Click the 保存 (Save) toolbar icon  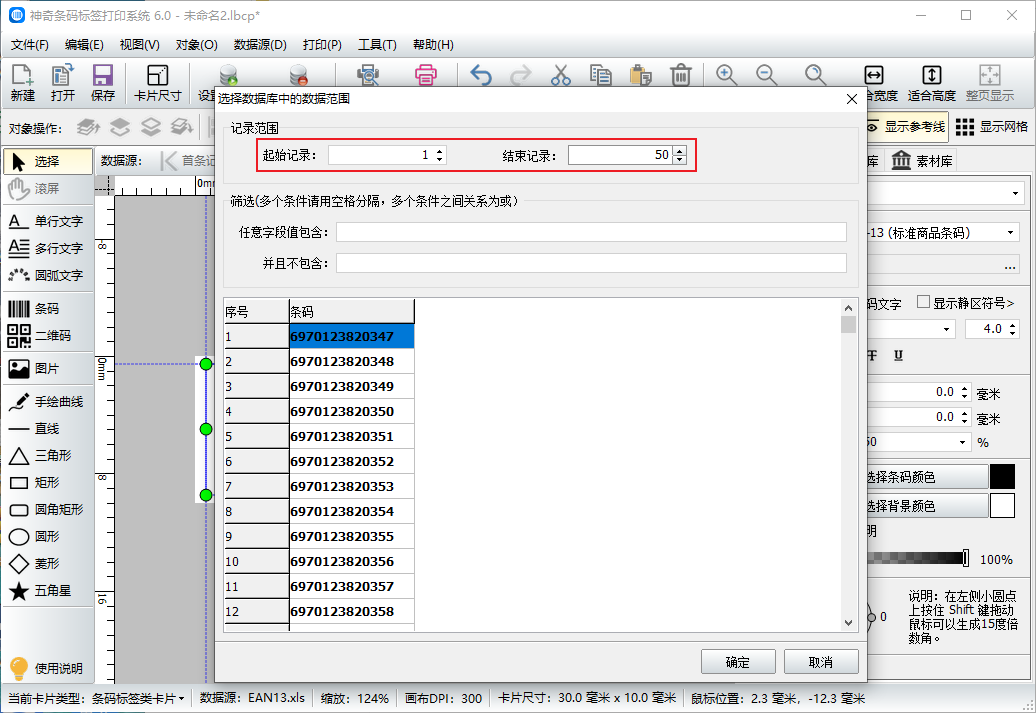point(102,83)
